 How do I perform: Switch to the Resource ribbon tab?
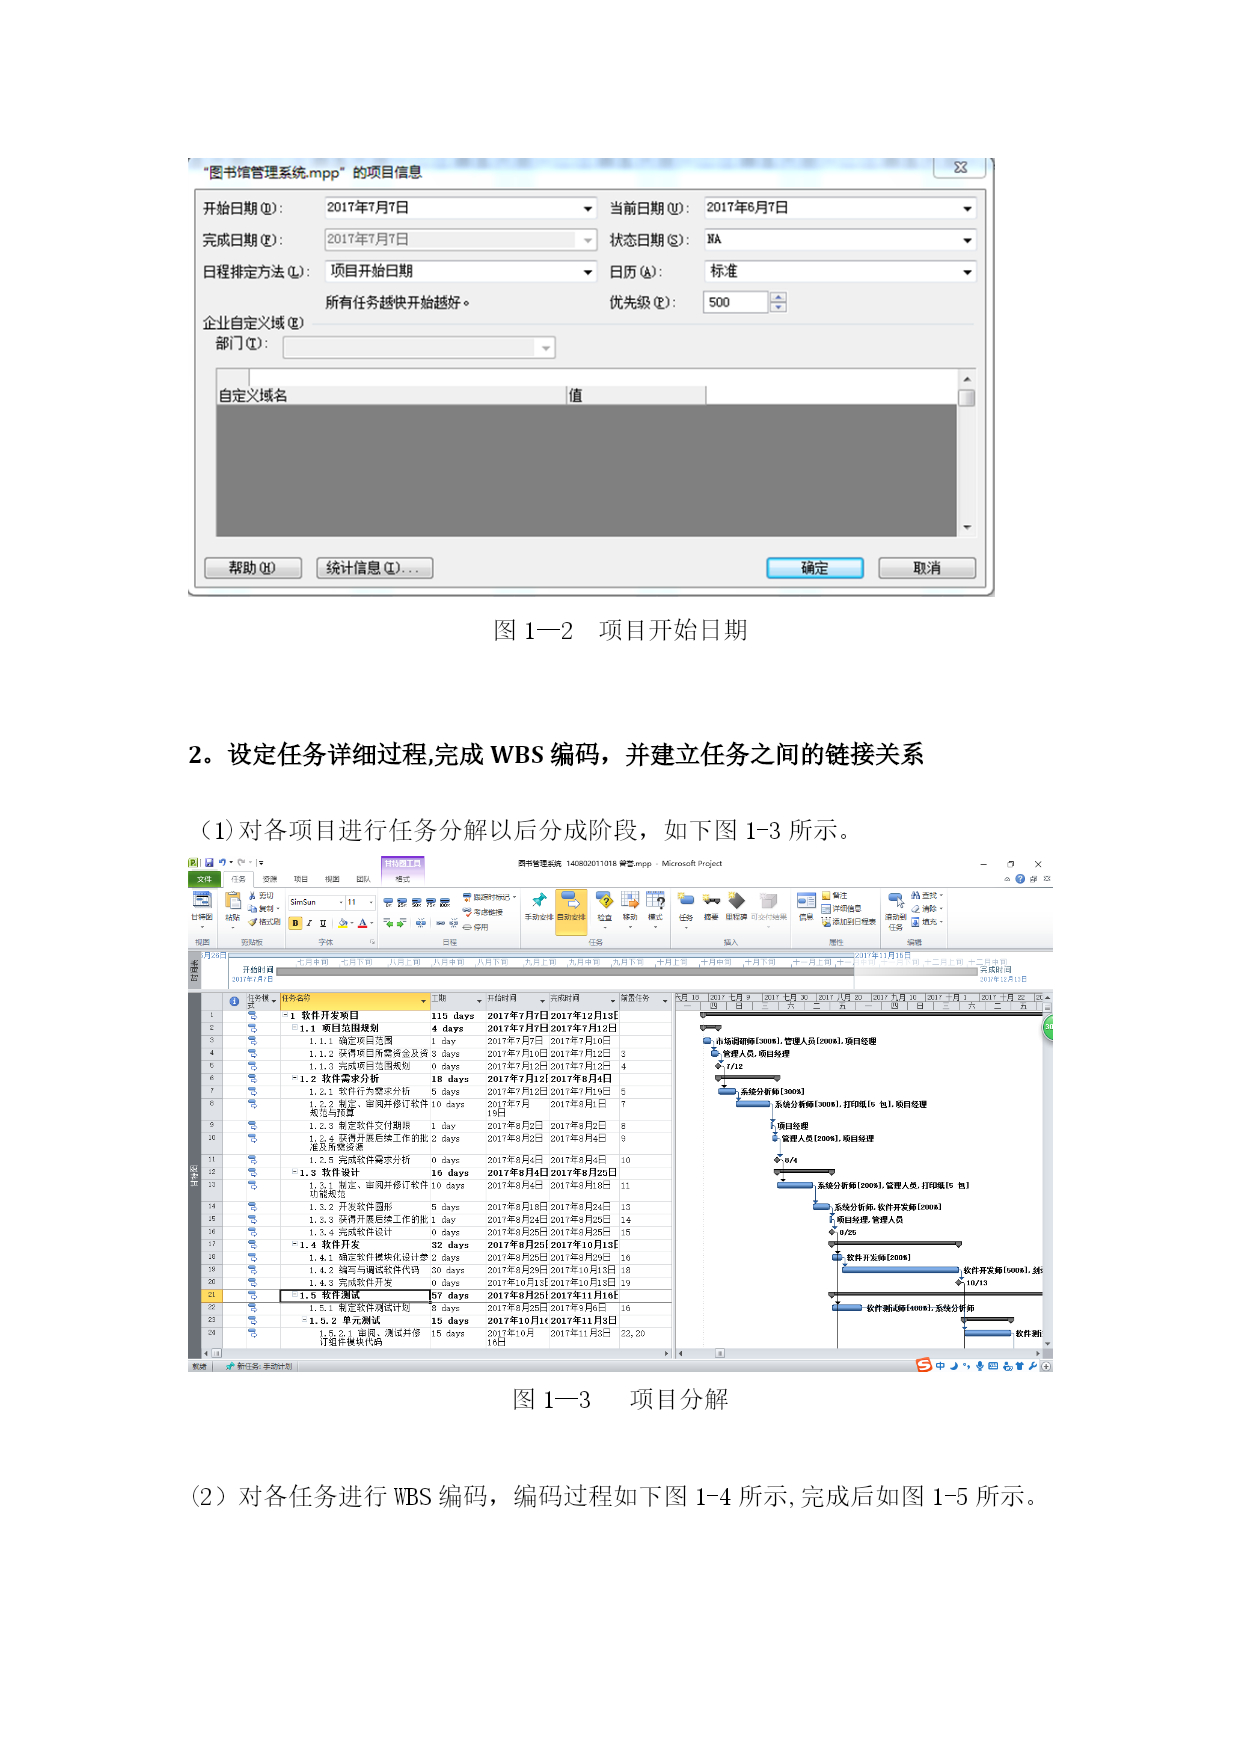270,879
